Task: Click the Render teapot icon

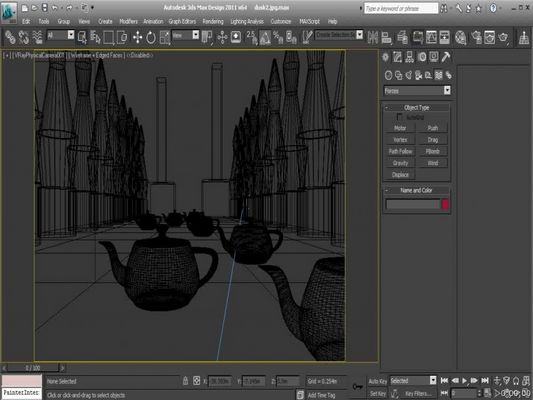Action: tap(503, 37)
